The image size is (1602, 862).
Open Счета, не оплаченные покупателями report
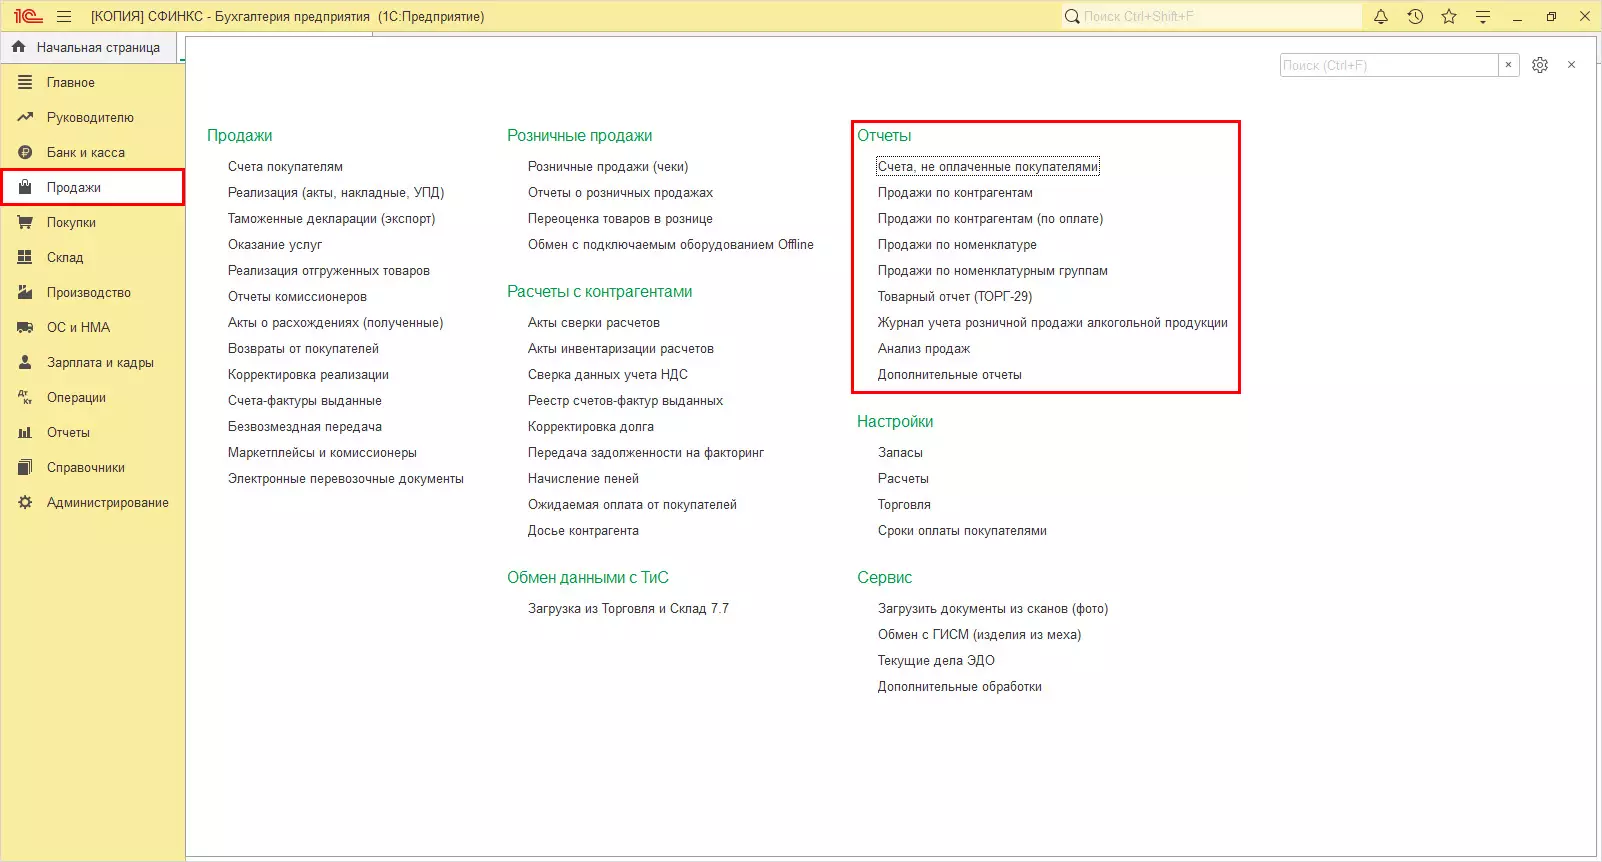988,166
